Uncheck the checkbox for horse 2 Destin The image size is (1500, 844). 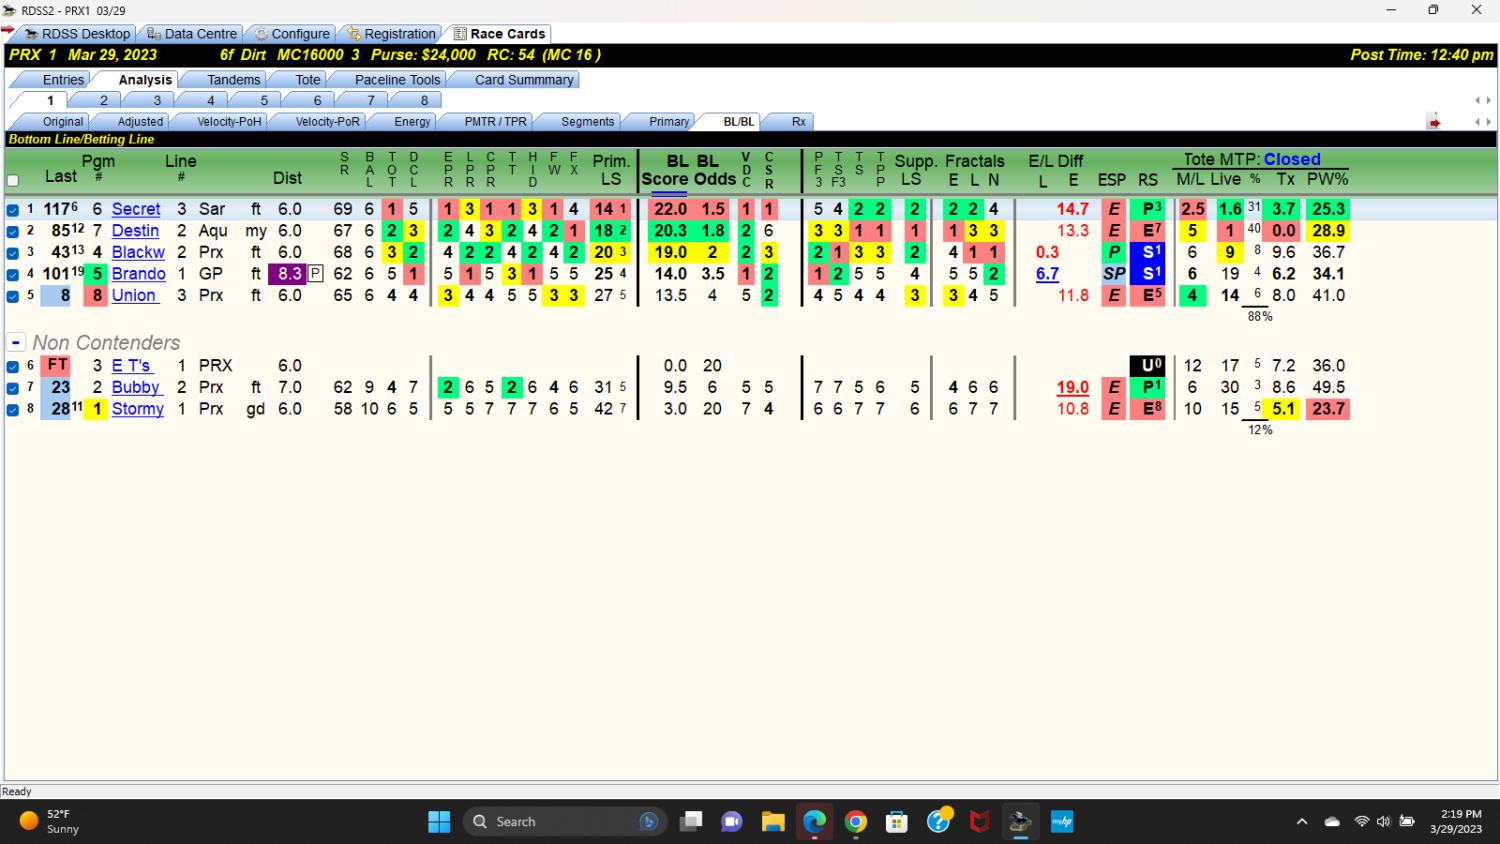[13, 231]
